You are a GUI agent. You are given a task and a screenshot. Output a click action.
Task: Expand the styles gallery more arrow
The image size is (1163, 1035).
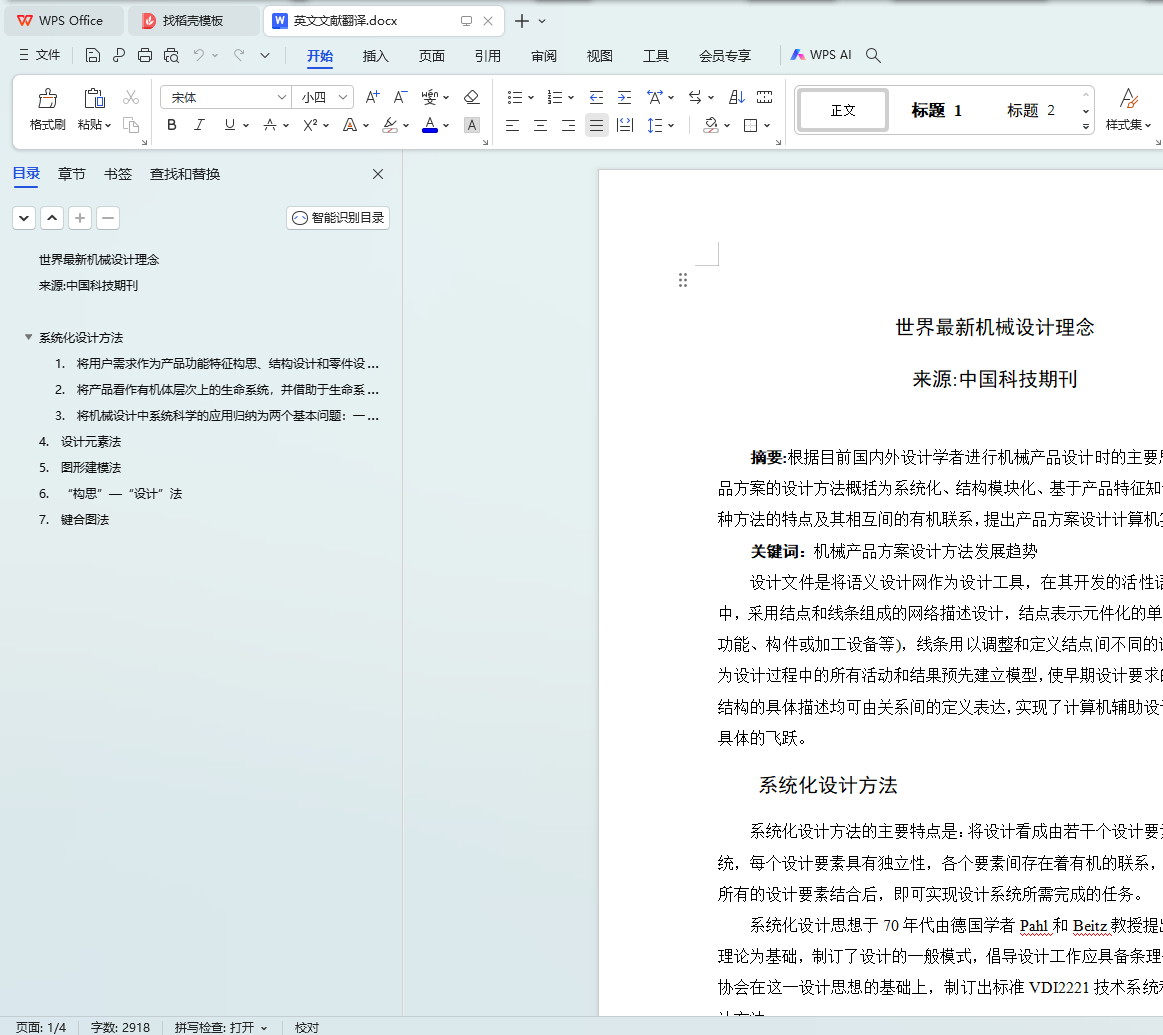pyautogui.click(x=1086, y=126)
